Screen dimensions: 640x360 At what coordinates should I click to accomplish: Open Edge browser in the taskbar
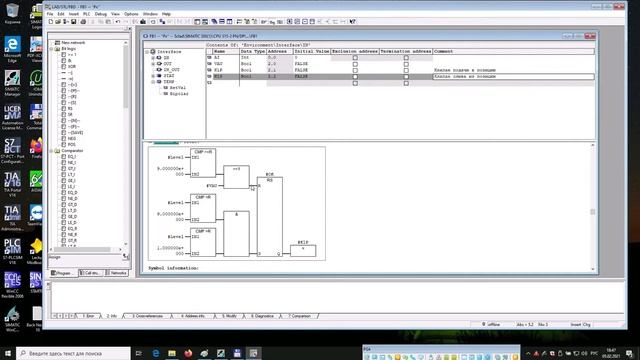tap(156, 353)
